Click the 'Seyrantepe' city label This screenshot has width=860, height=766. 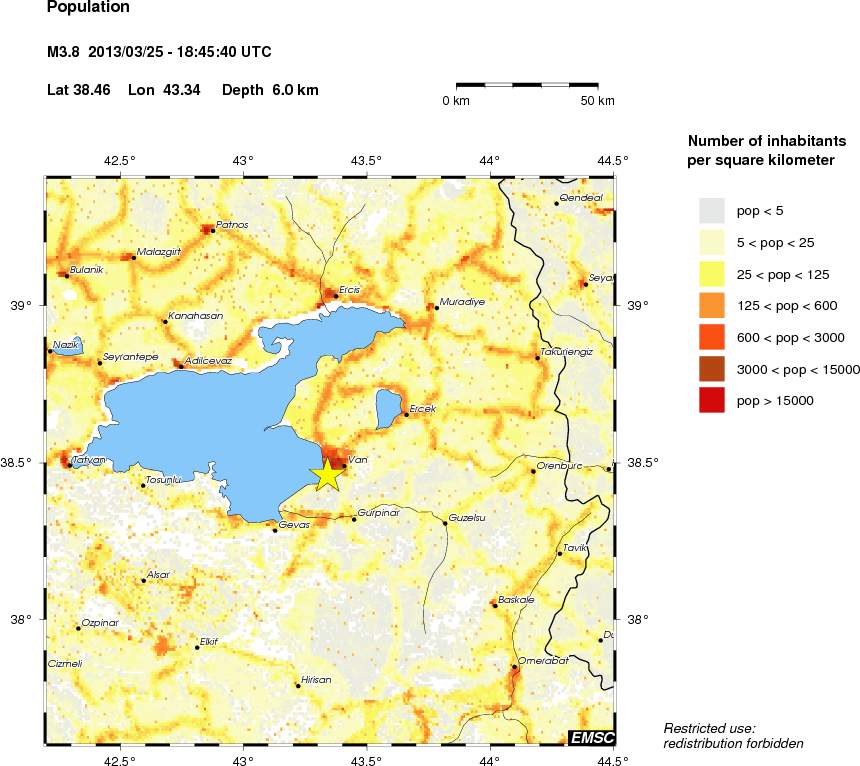coord(131,357)
